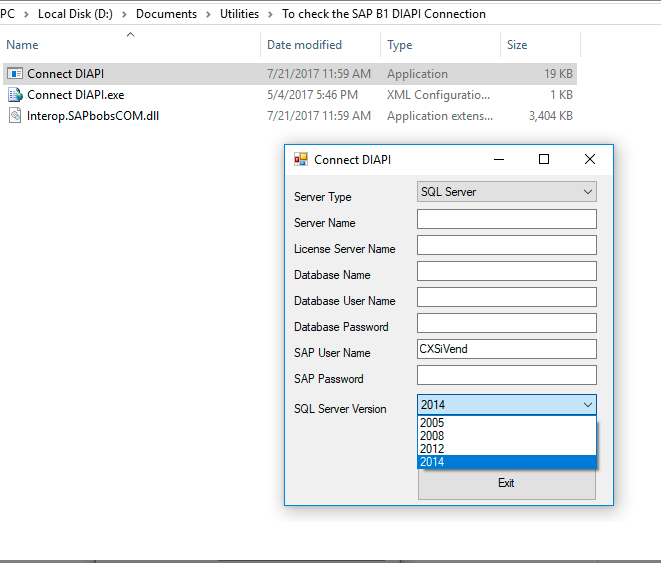Focus the SAP Password field
This screenshot has height=563, width=661.
click(x=507, y=375)
